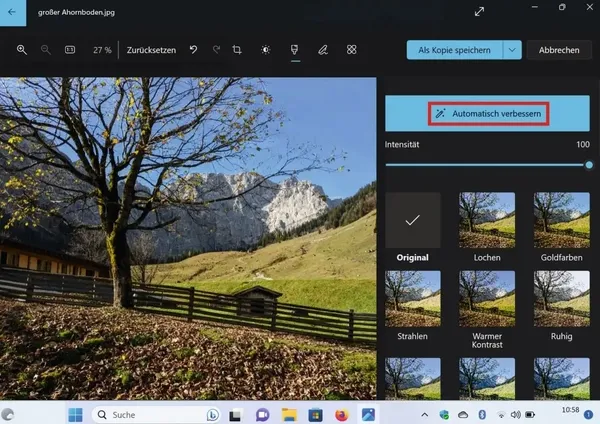Click Automatisch verbessern button

(x=489, y=114)
